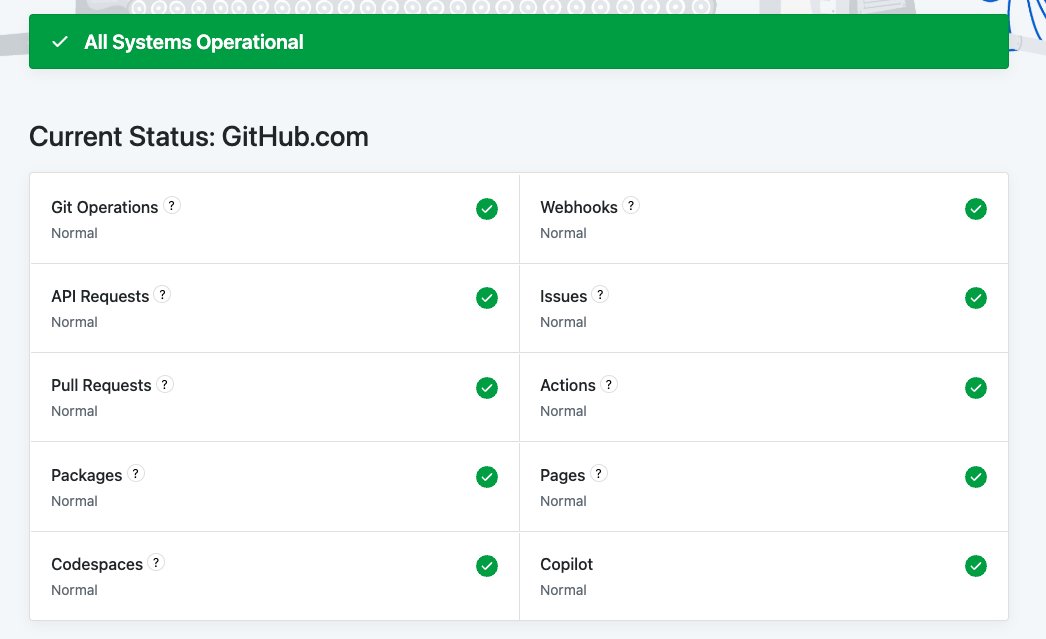Click the green check for Git Operations
Image resolution: width=1046 pixels, height=639 pixels.
click(487, 209)
